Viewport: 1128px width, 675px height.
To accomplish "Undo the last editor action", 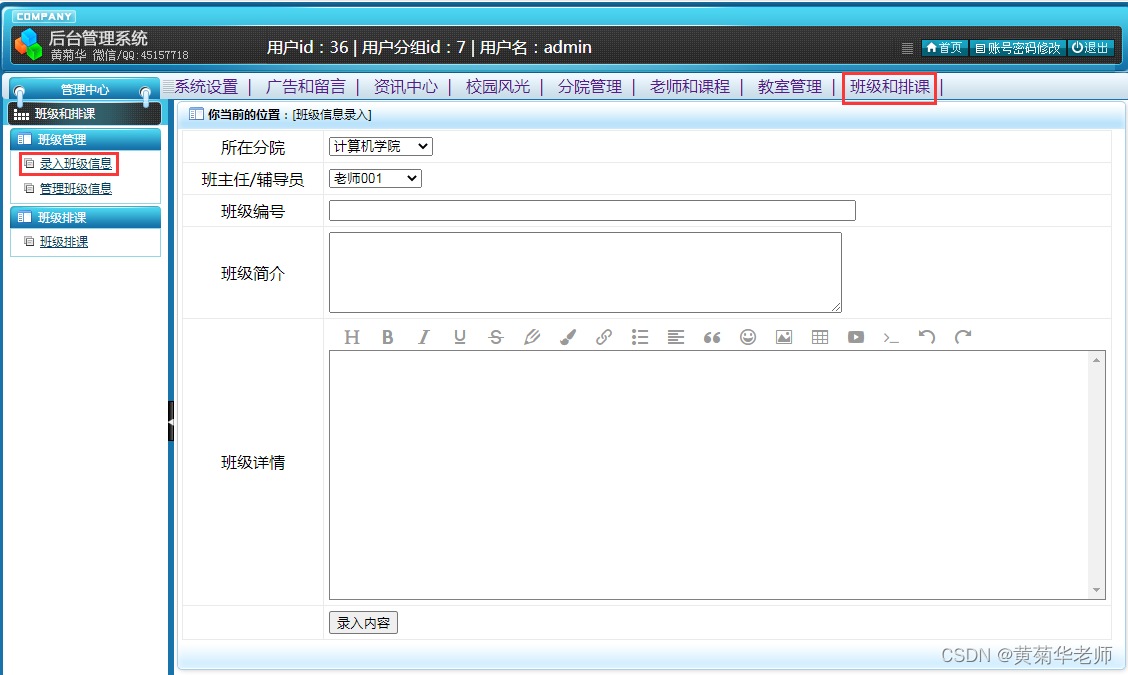I will 927,337.
